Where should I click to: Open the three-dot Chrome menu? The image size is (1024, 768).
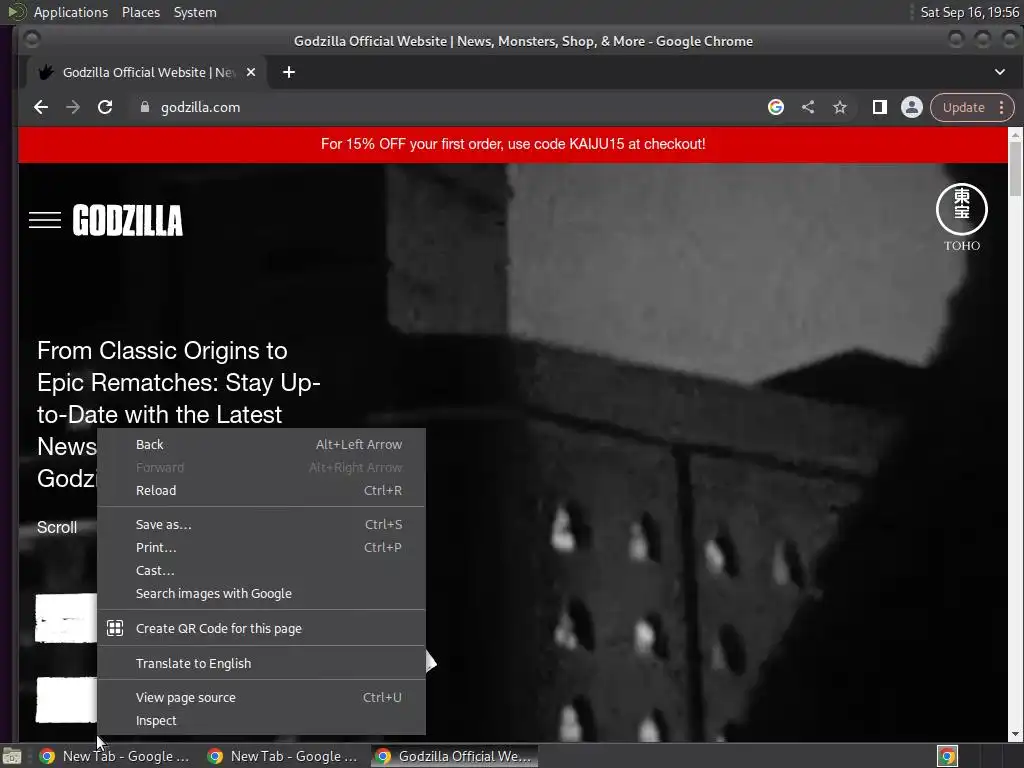(1002, 107)
